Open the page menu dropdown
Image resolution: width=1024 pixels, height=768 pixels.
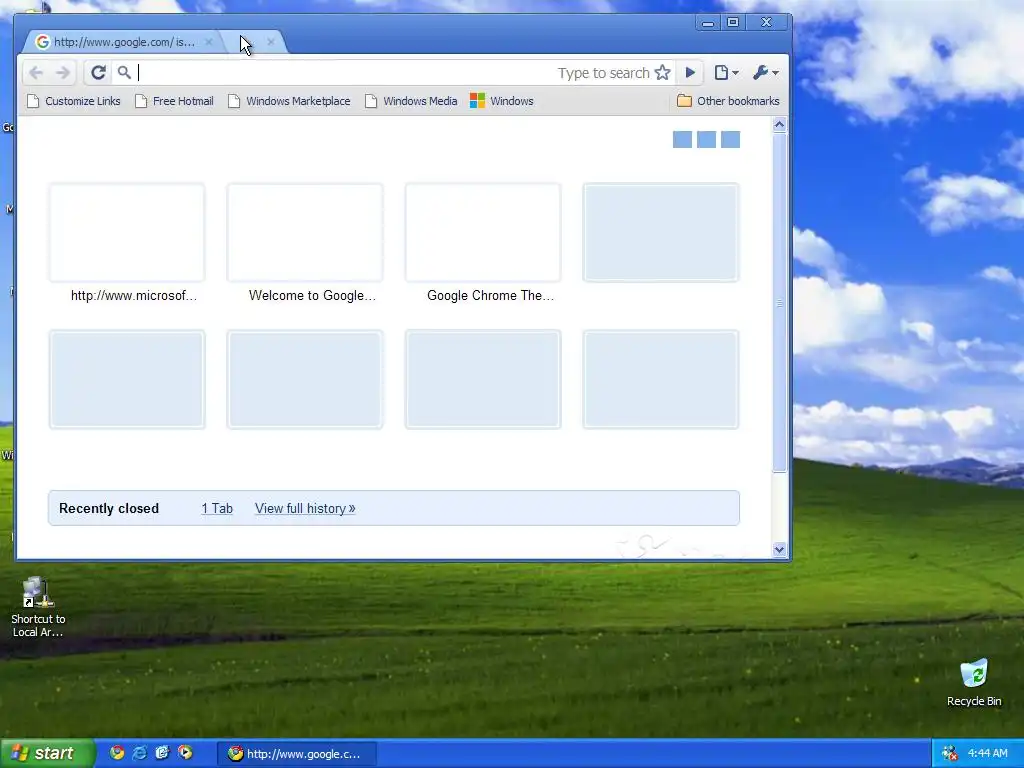point(726,72)
